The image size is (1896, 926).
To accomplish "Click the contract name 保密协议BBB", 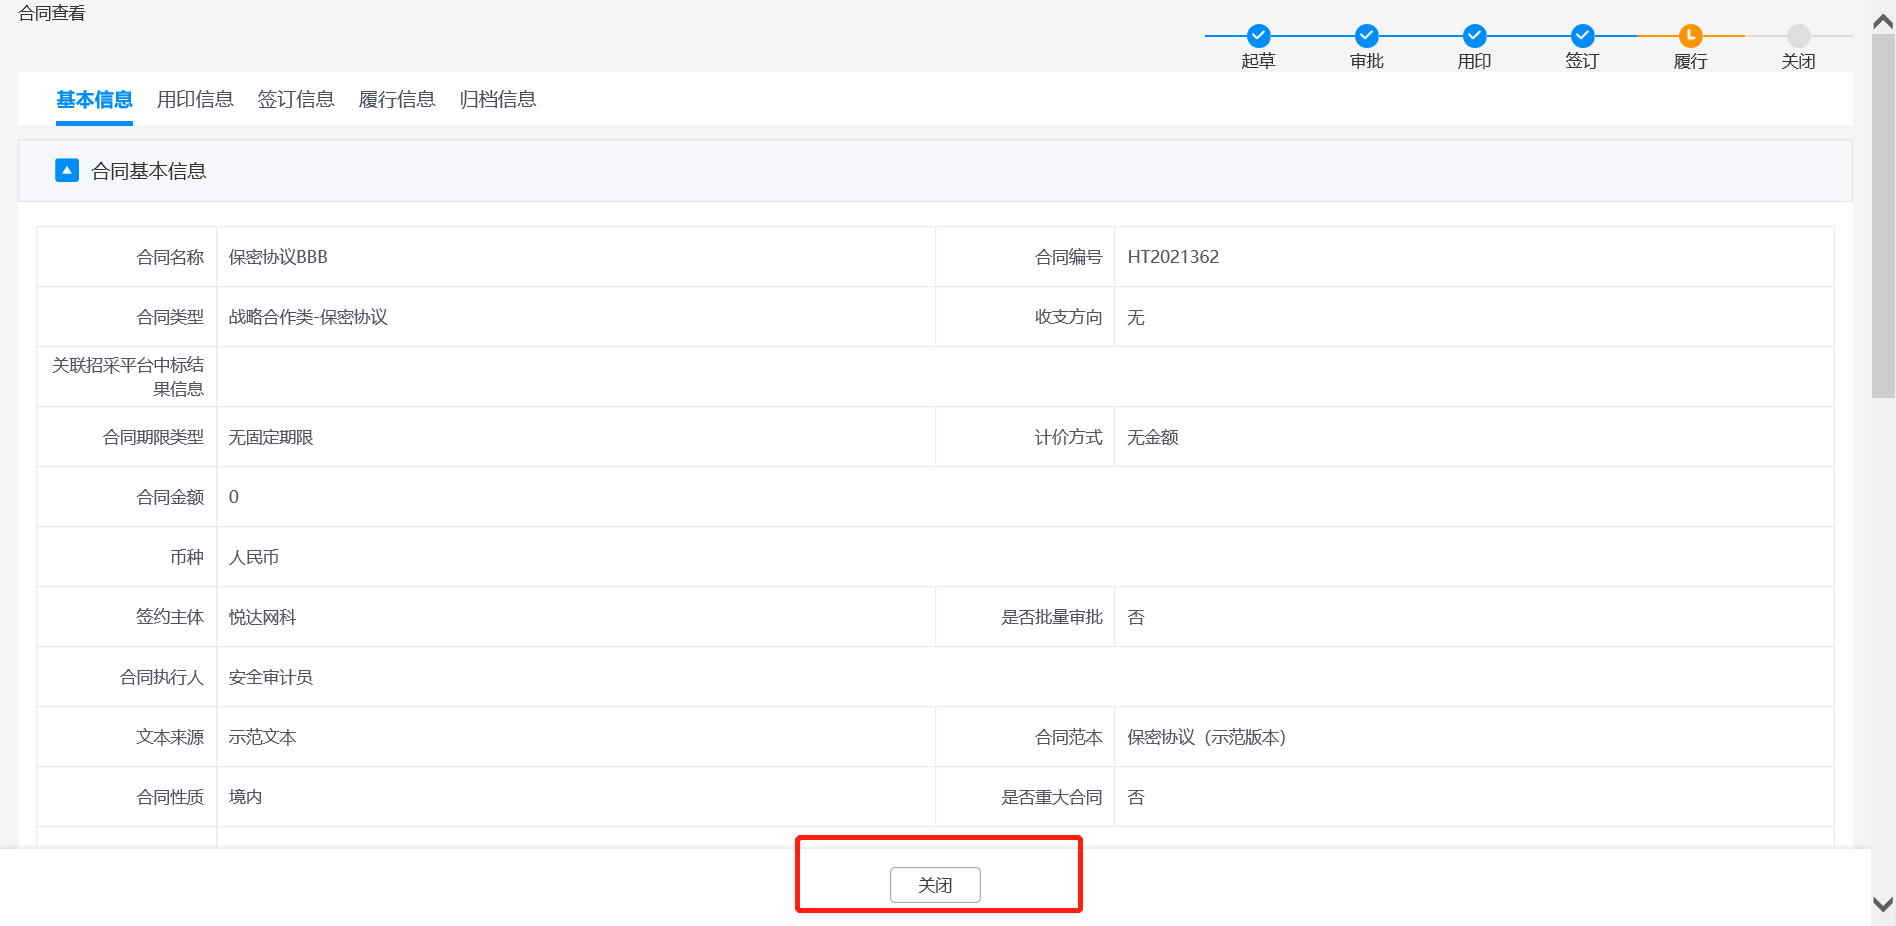I will point(278,257).
